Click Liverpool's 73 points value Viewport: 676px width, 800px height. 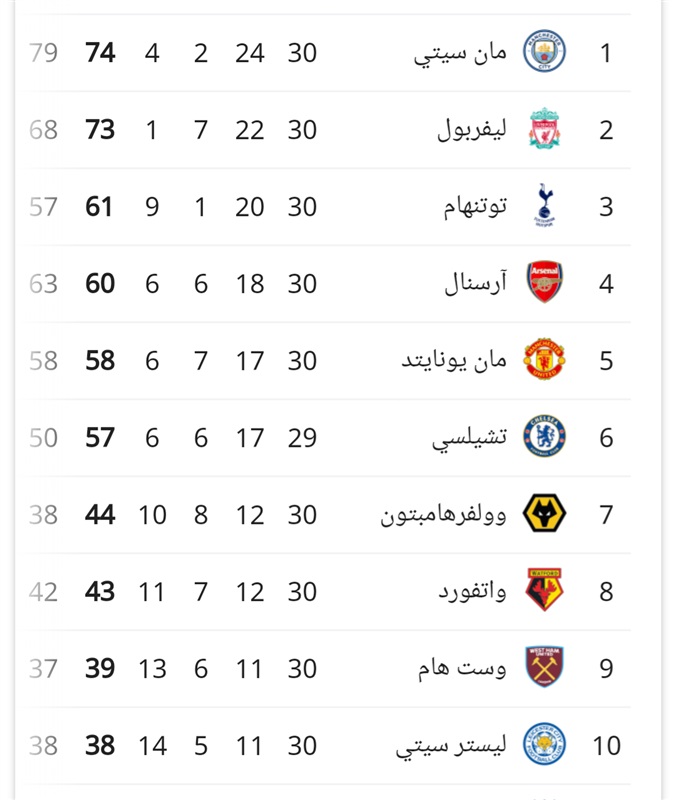(100, 130)
